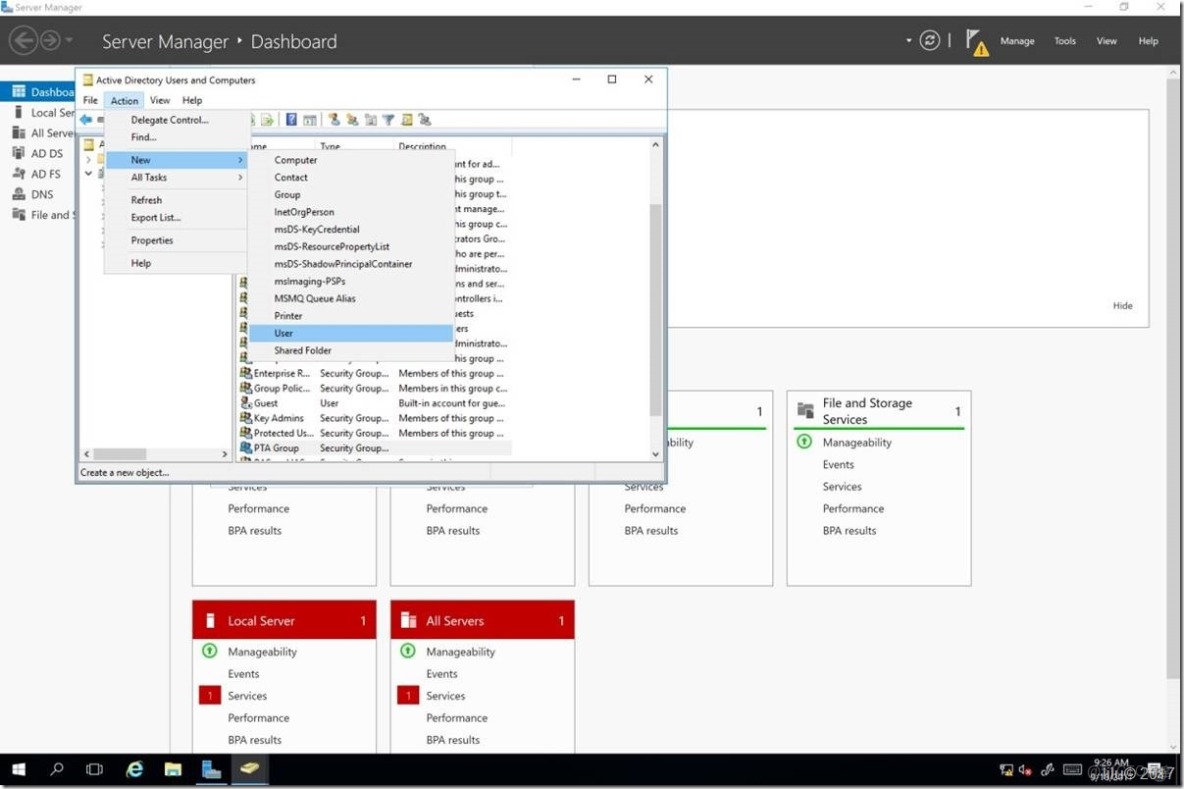Select the Set Filter Options funnel icon
Viewport: 1184px width, 789px height.
pos(387,120)
